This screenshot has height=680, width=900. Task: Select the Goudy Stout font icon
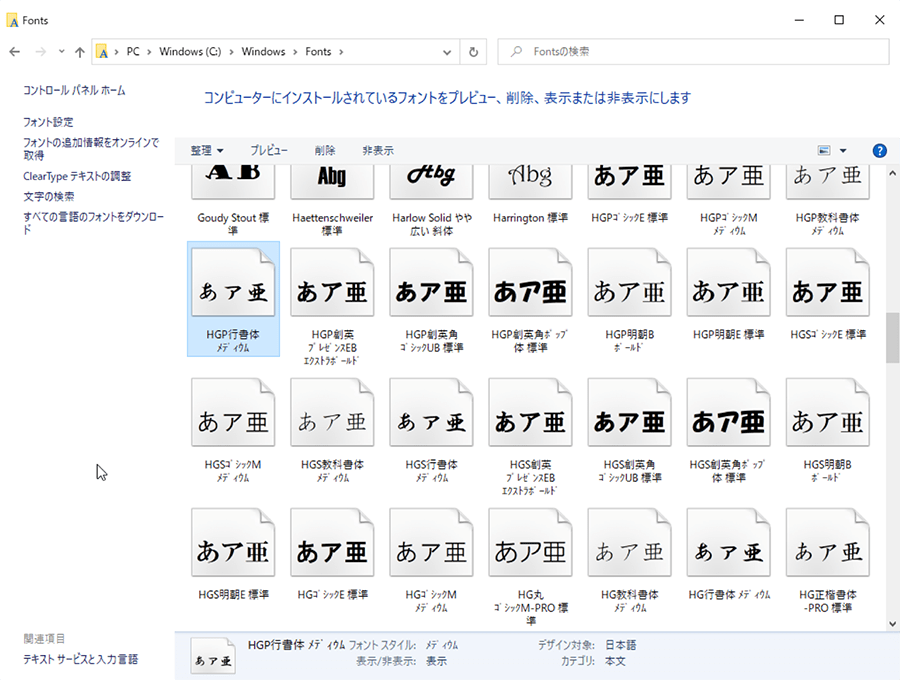pos(233,178)
